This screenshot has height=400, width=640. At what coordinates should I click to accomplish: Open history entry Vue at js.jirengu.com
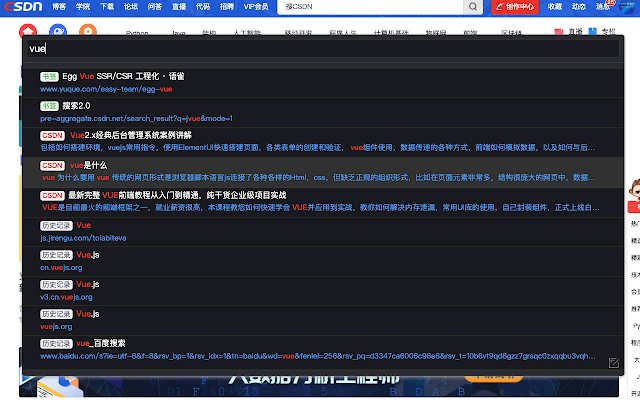click(x=323, y=231)
